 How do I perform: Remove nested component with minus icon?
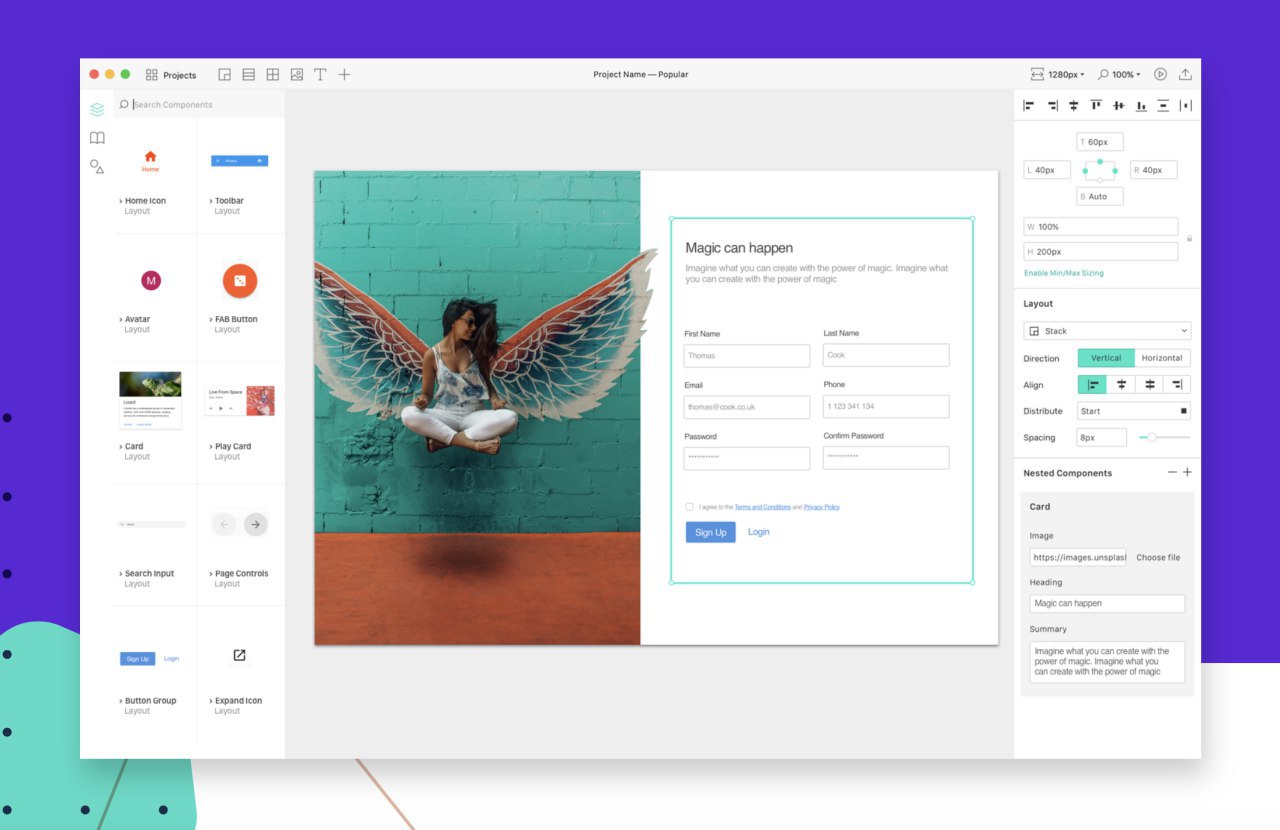pyautogui.click(x=1172, y=472)
